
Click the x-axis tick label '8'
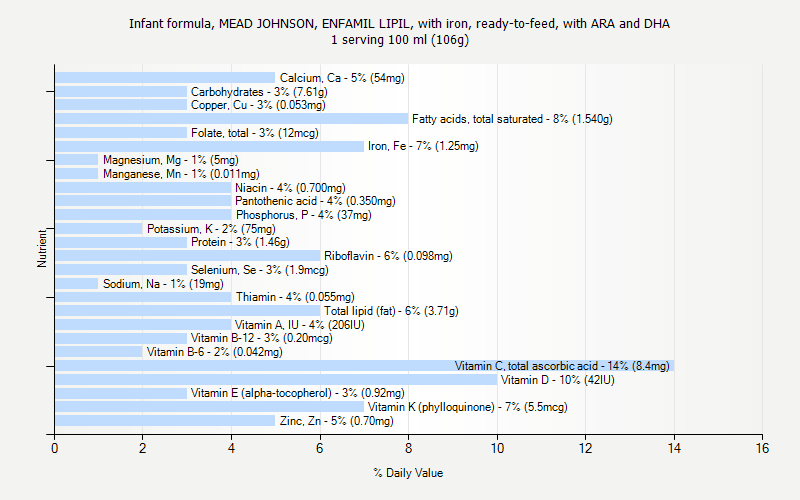click(408, 448)
